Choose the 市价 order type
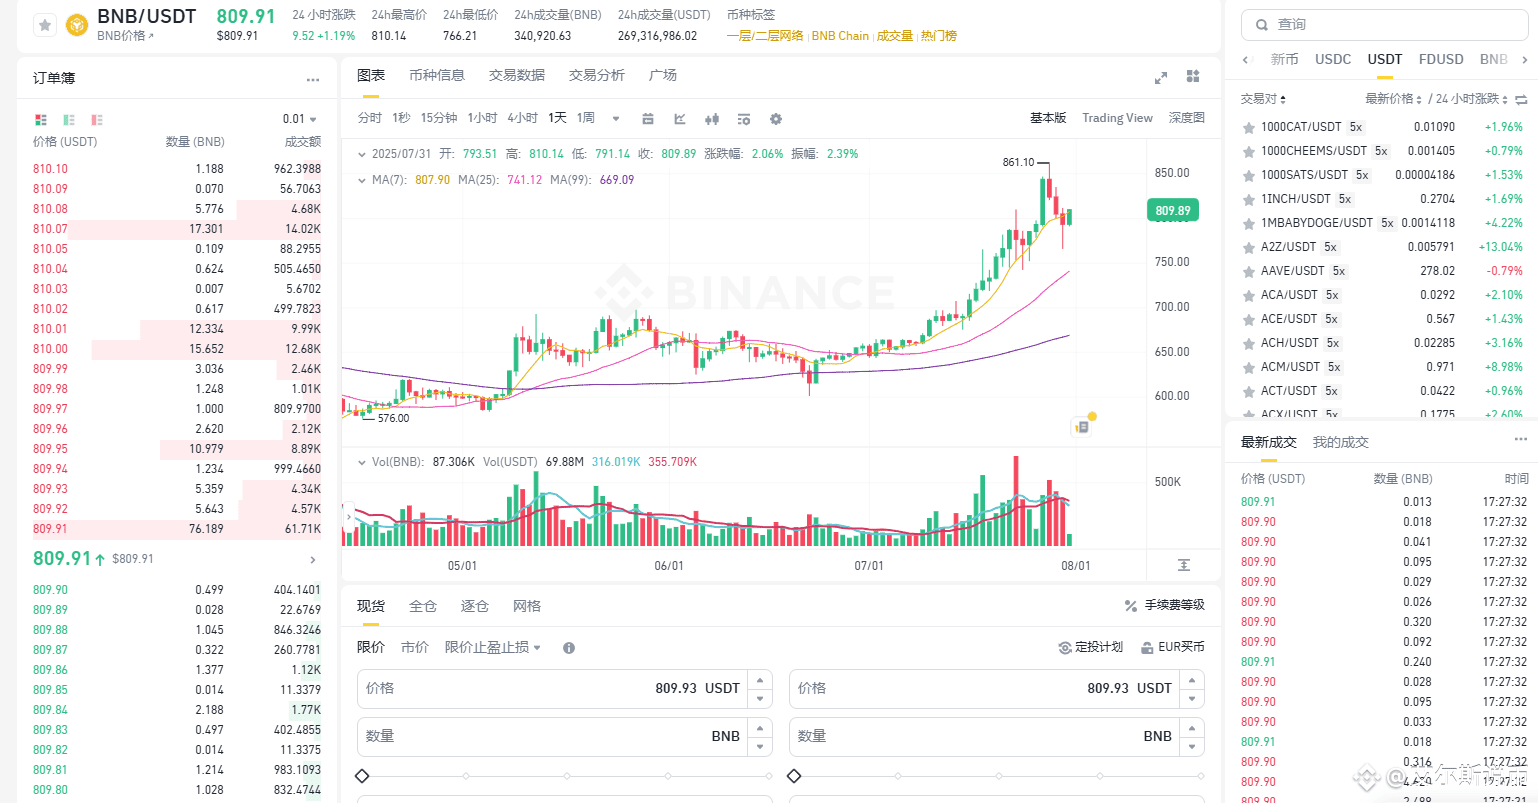Viewport: 1538px width, 803px height. [415, 647]
